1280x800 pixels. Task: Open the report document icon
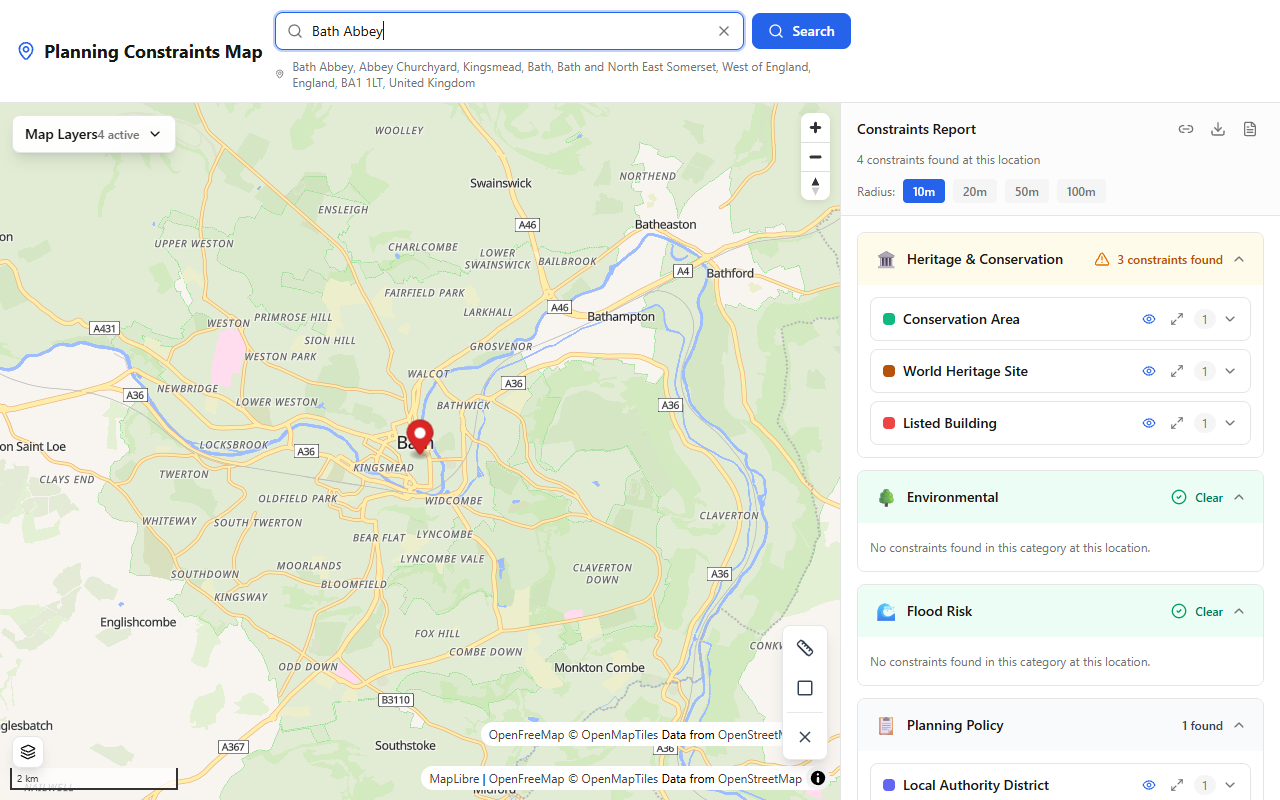[1250, 129]
